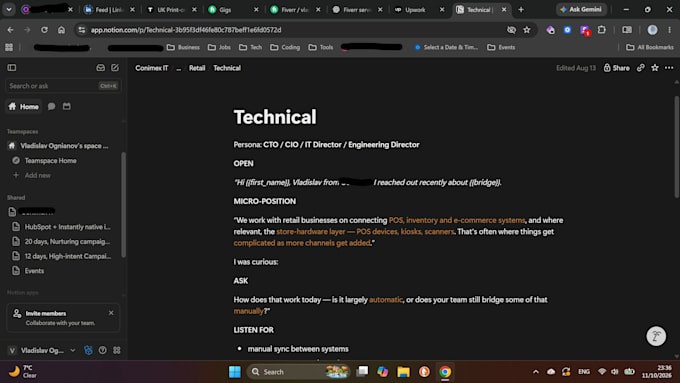Open Chrome side panel icon

click(x=627, y=29)
